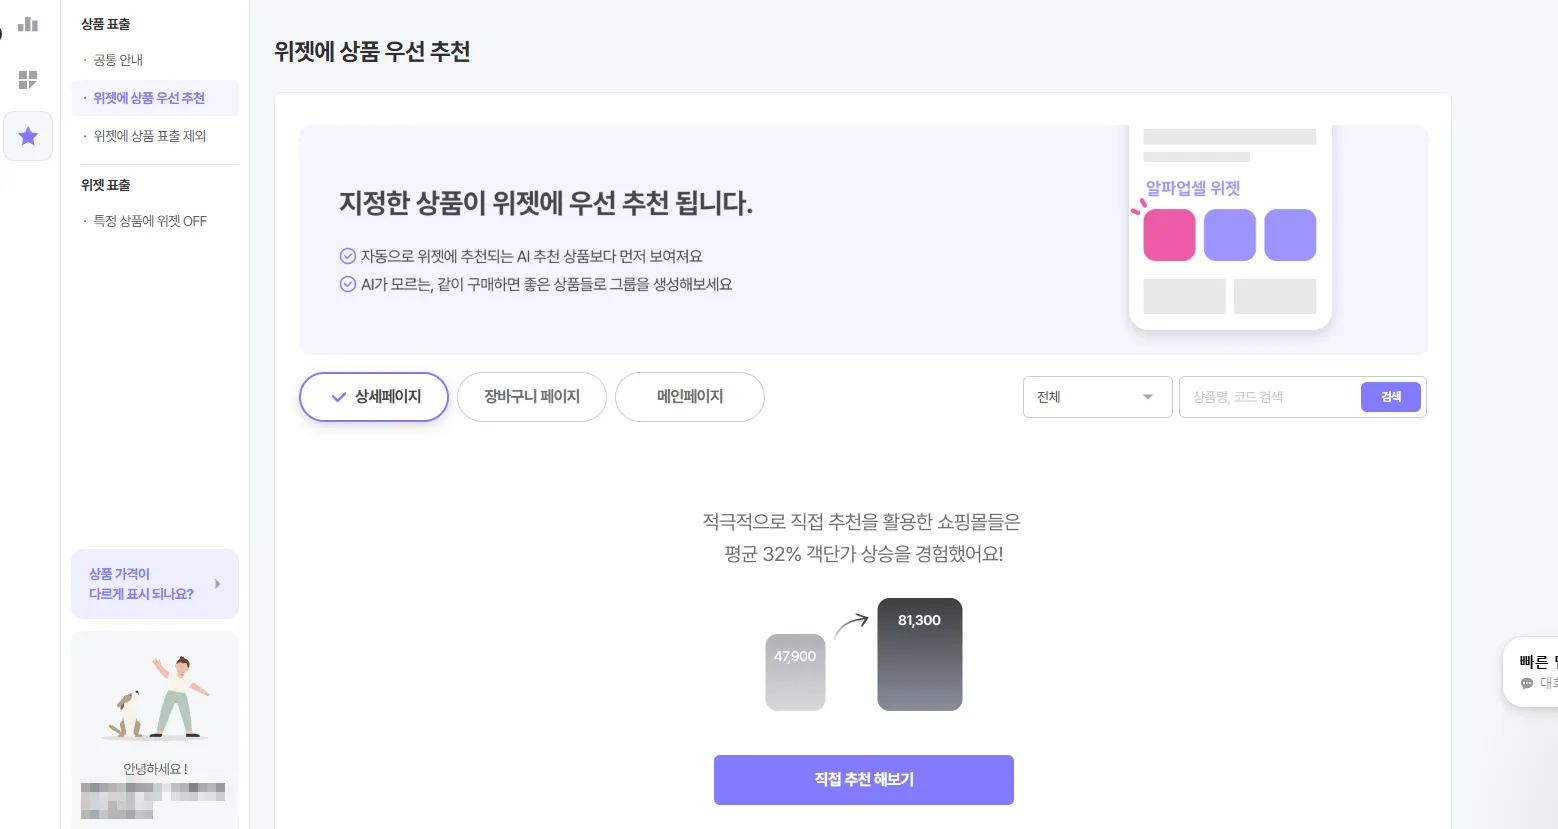Screen dimensions: 1558x829
Task: Select the 상세페이지 page filter
Action: pyautogui.click(x=374, y=397)
